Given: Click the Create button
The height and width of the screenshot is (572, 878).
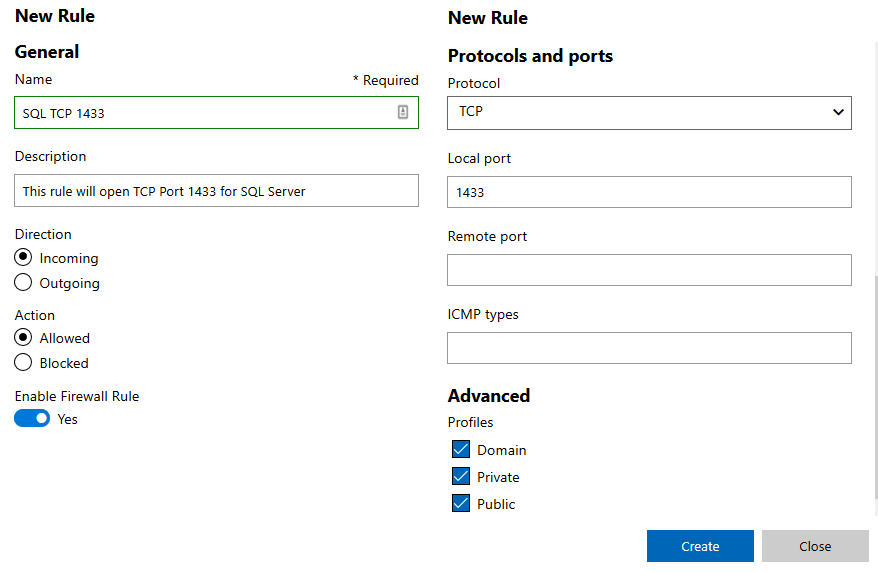Looking at the screenshot, I should point(700,546).
